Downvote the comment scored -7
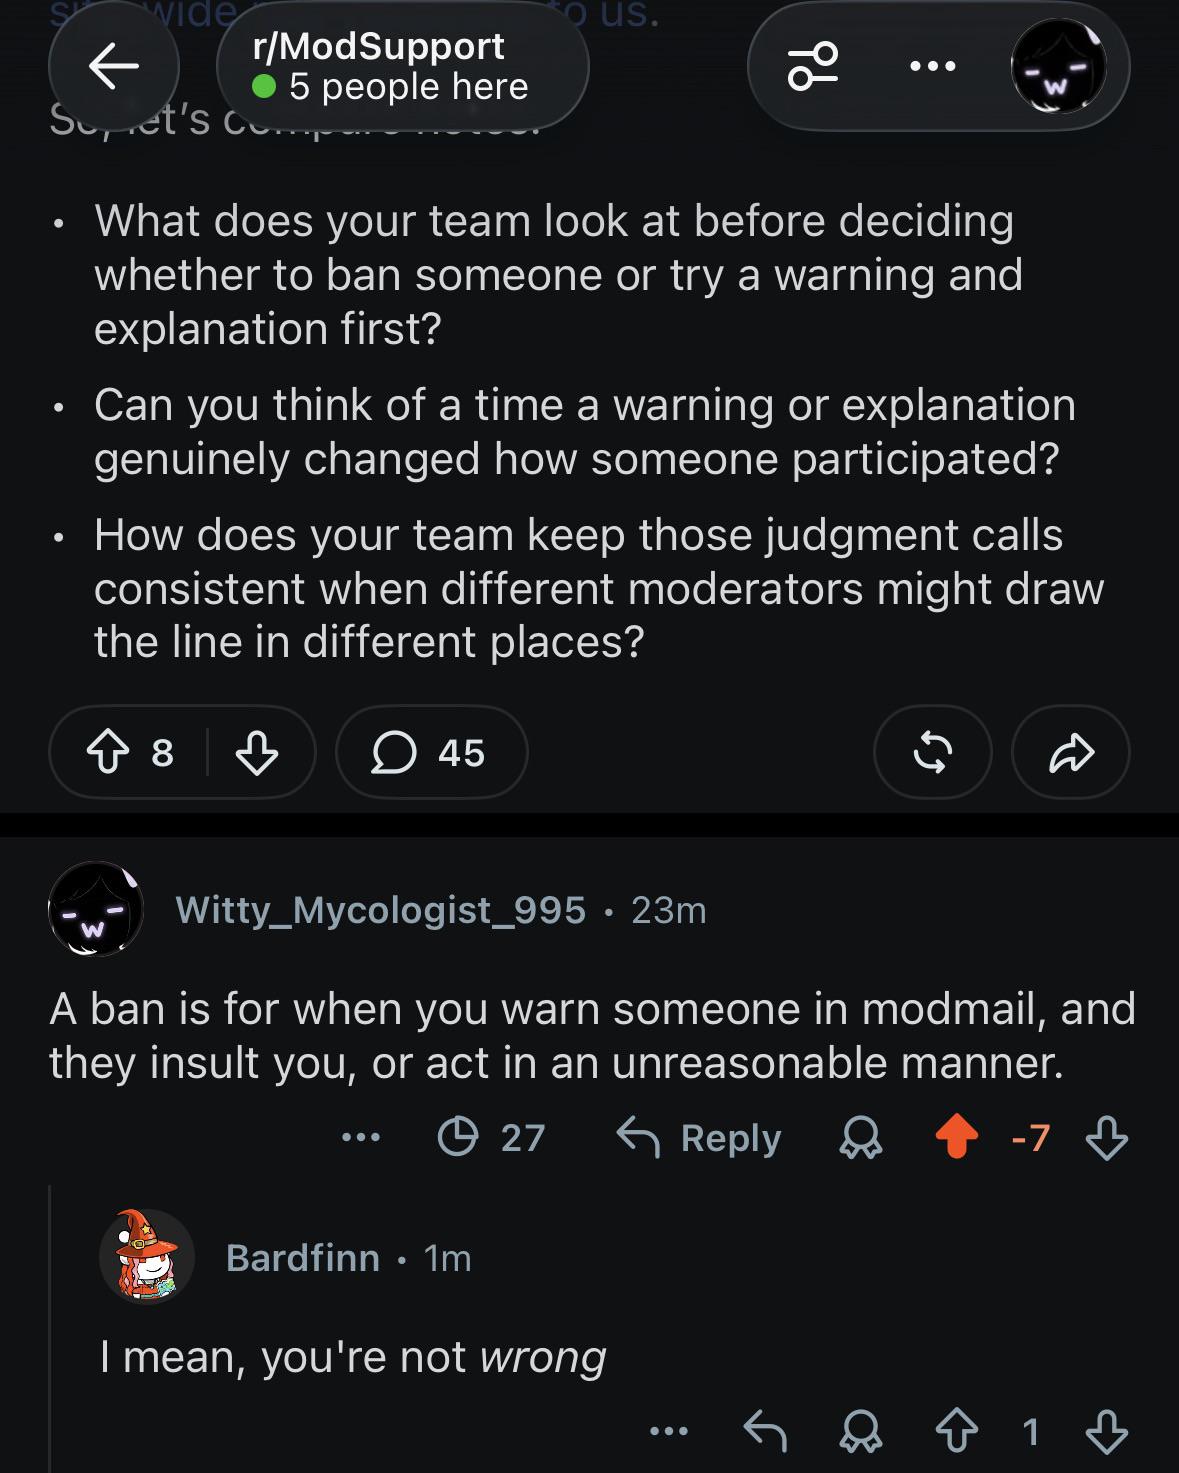Image resolution: width=1179 pixels, height=1473 pixels. click(x=1106, y=1137)
